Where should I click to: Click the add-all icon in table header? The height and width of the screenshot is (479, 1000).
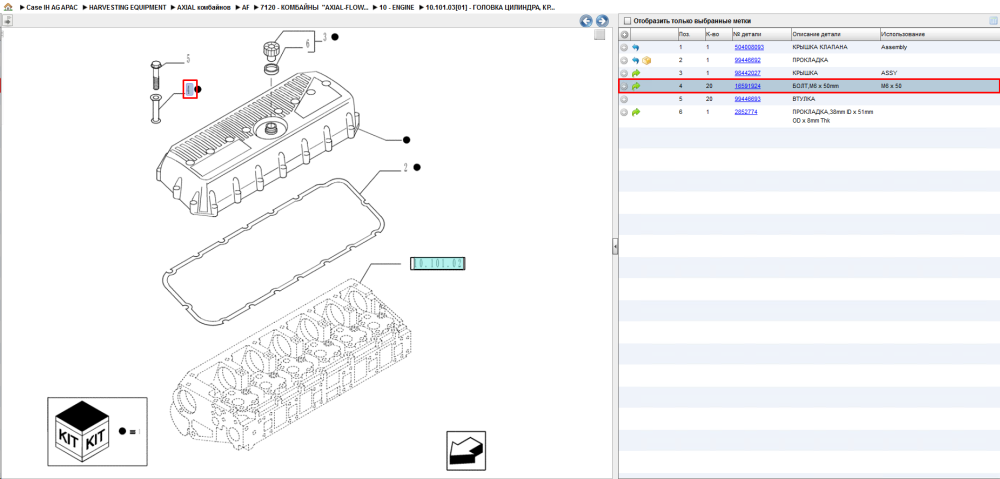(x=624, y=34)
